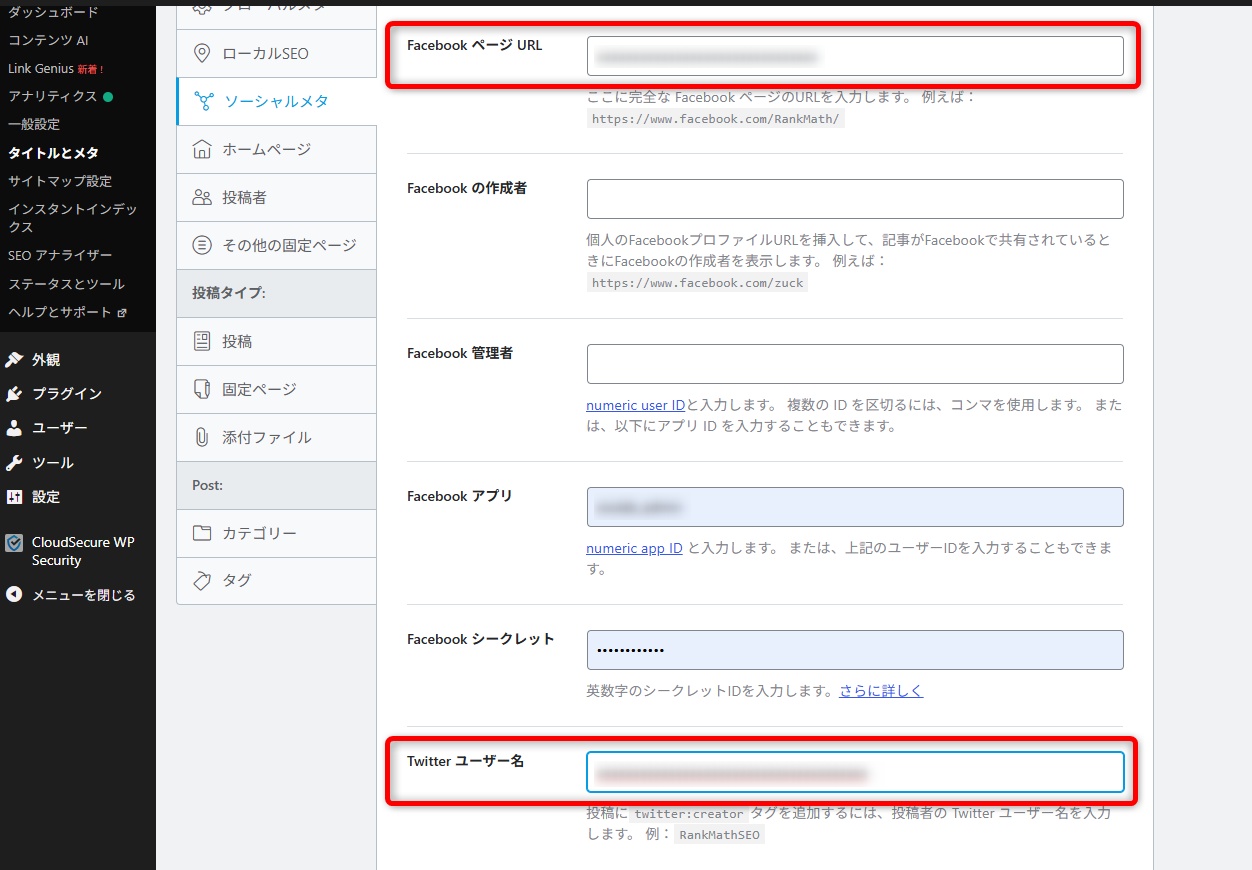The height and width of the screenshot is (870, 1252).
Task: Click the ユーザー person icon
Action: click(14, 428)
